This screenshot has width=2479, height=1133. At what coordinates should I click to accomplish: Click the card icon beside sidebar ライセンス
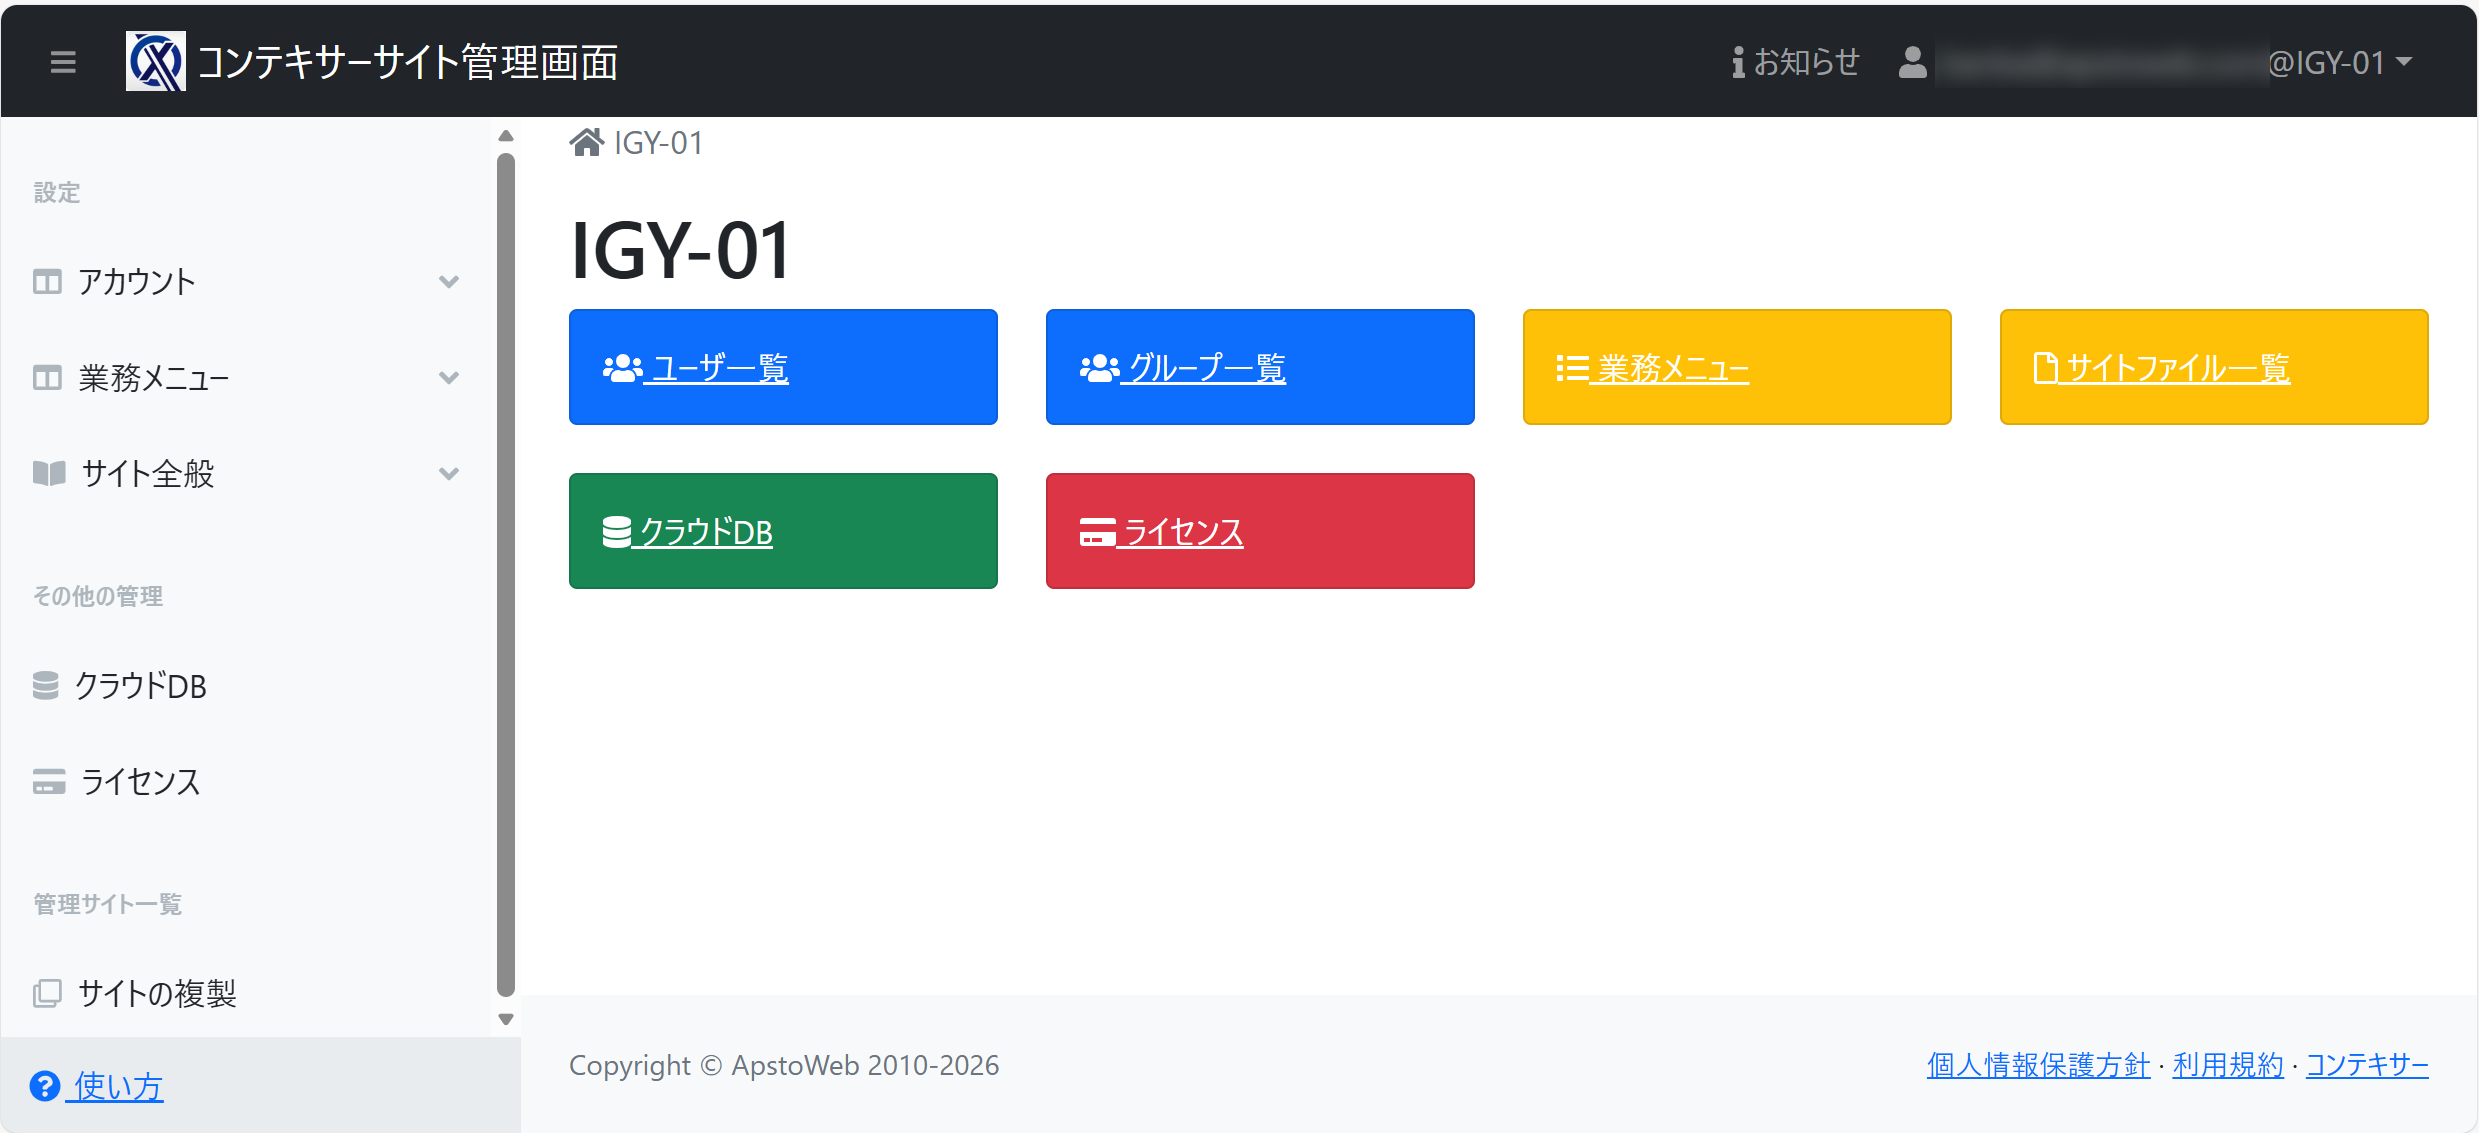click(48, 781)
